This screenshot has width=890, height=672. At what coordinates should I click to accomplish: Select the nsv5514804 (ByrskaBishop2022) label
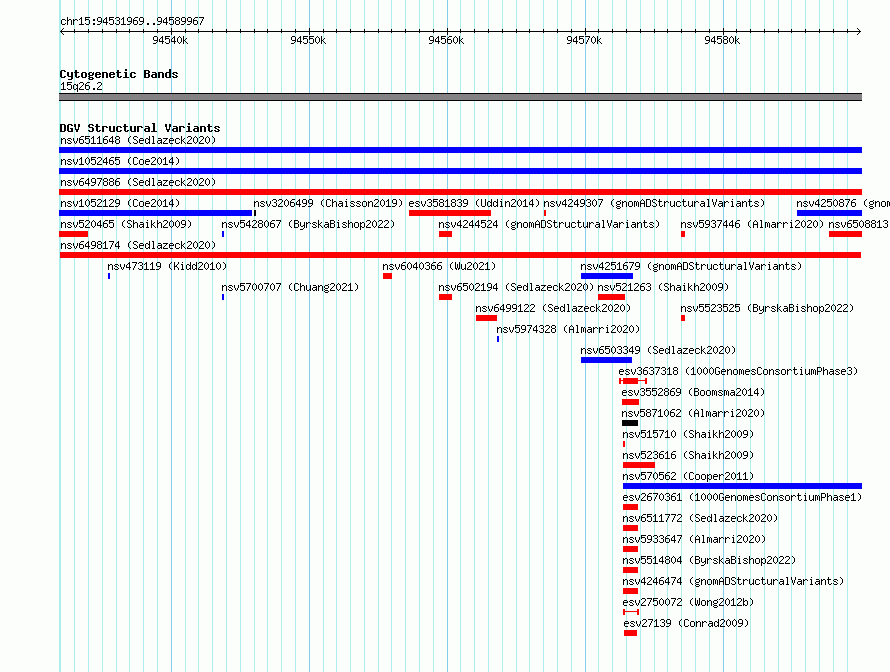pos(709,560)
